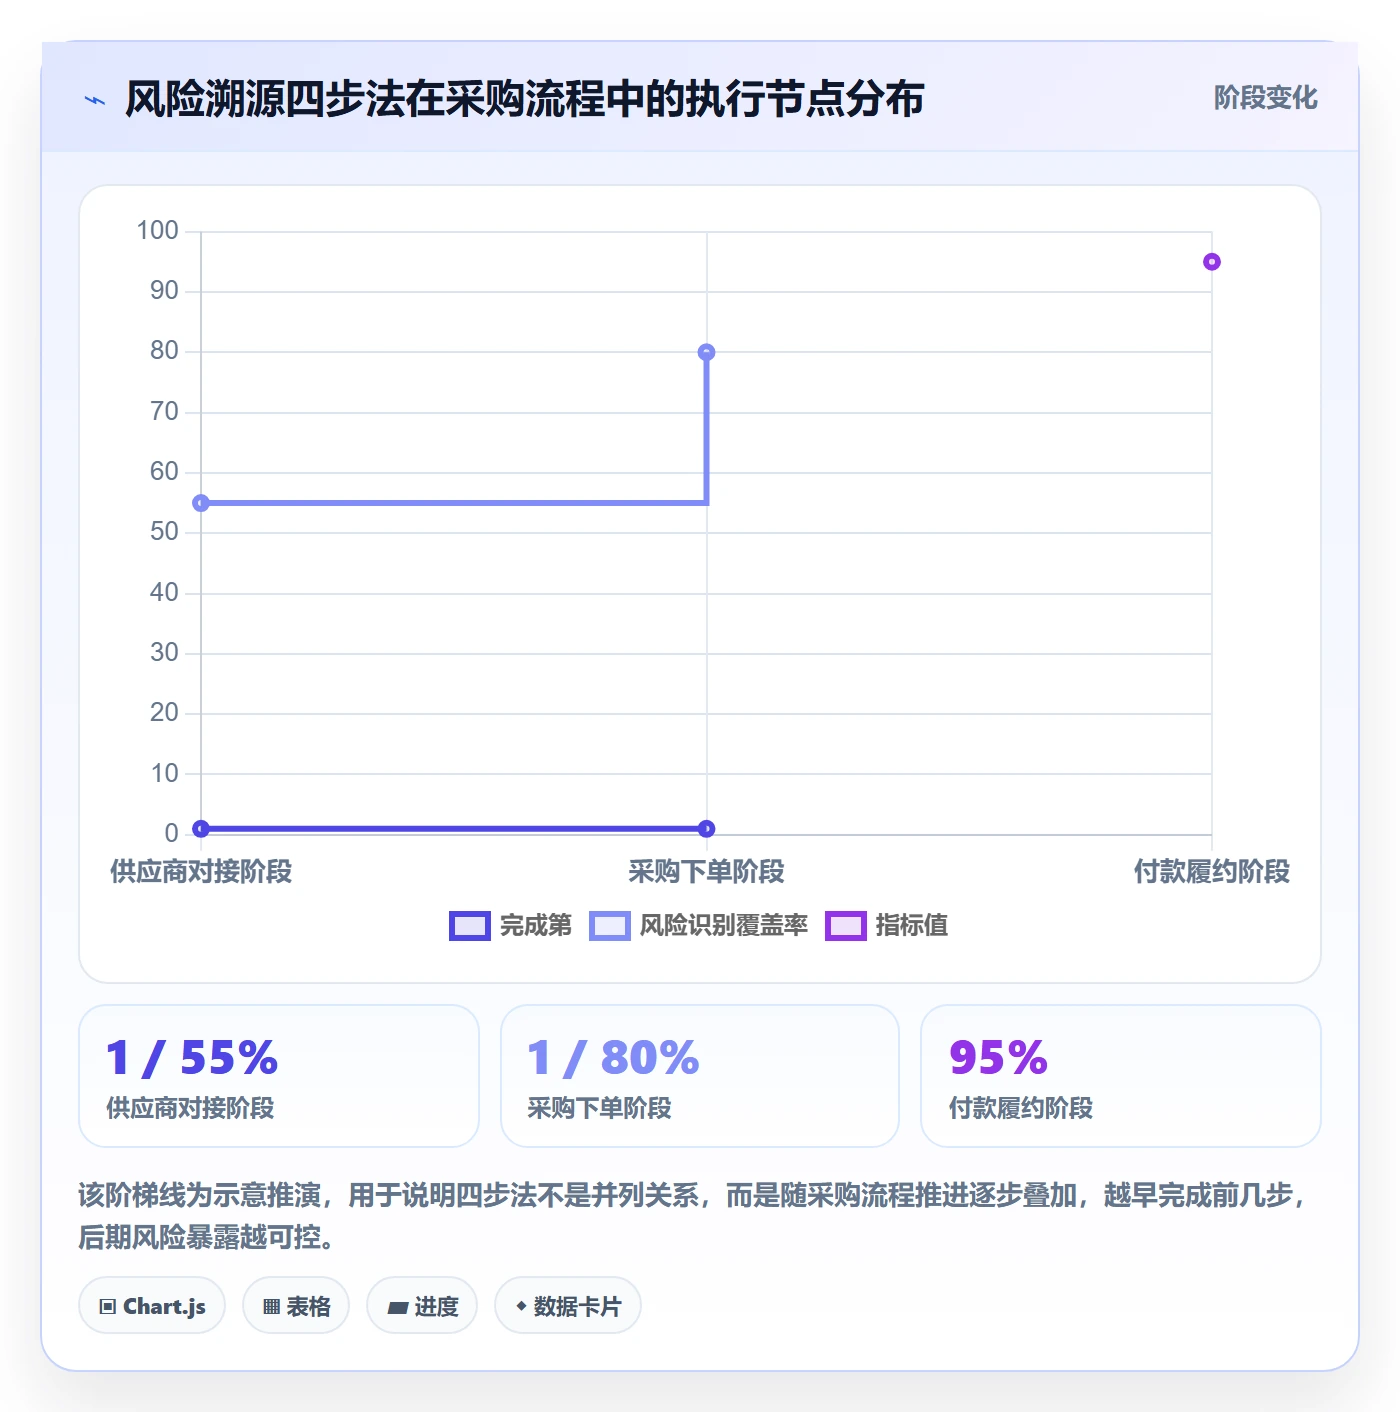This screenshot has height=1412, width=1400.
Task: Open the 1 / 80% 采购下单阶段 card
Action: (x=700, y=1076)
